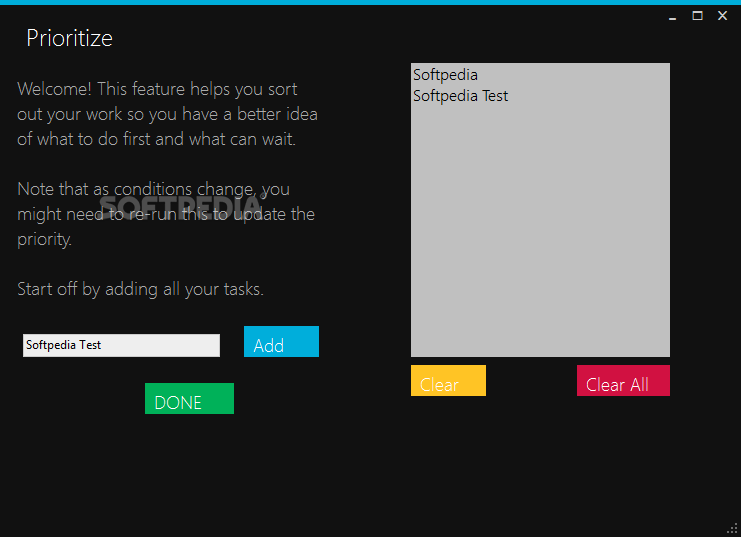Close the Prioritize window

pos(722,16)
